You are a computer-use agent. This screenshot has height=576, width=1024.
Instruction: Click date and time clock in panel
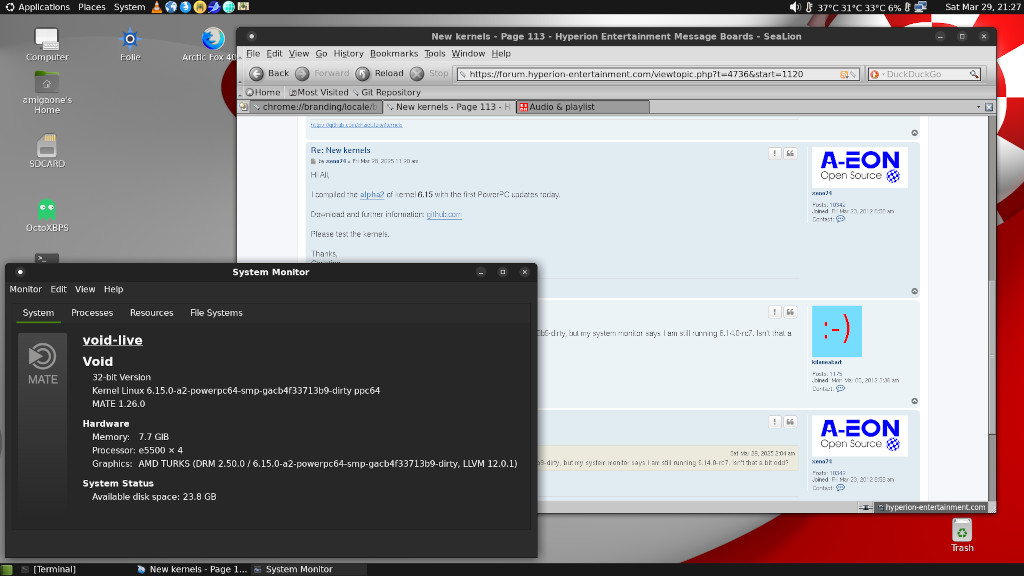pyautogui.click(x=982, y=7)
